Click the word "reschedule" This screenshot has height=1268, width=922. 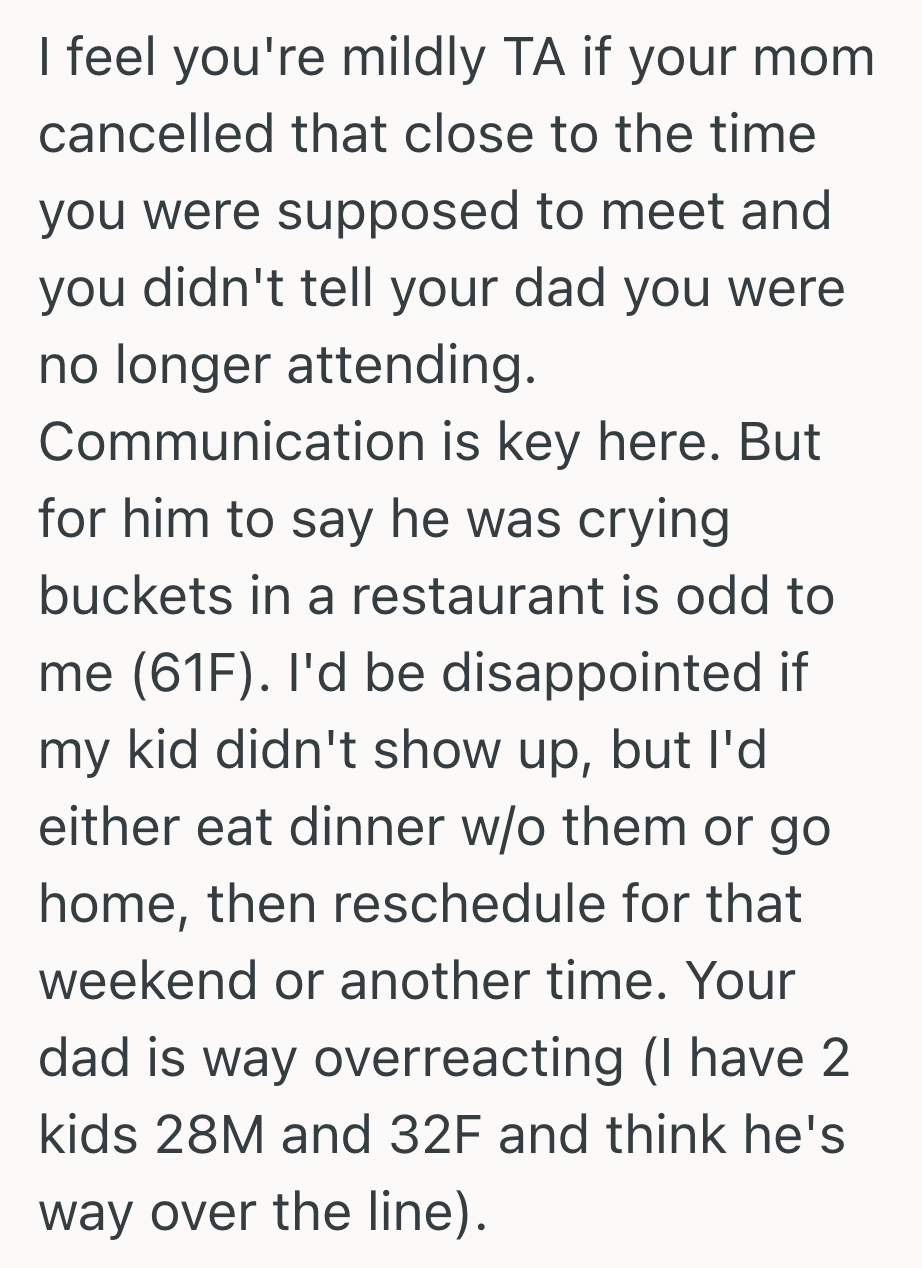coord(460,903)
